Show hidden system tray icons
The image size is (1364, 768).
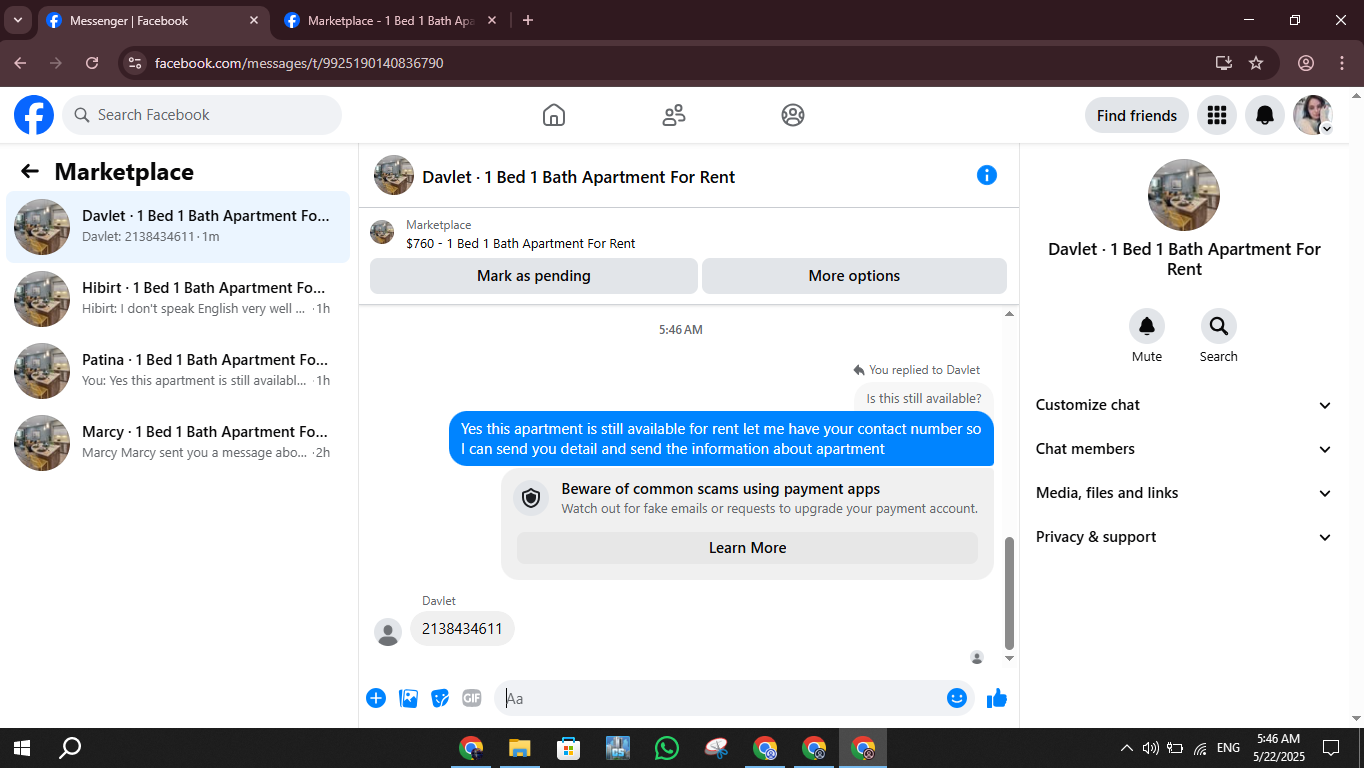(x=1127, y=748)
